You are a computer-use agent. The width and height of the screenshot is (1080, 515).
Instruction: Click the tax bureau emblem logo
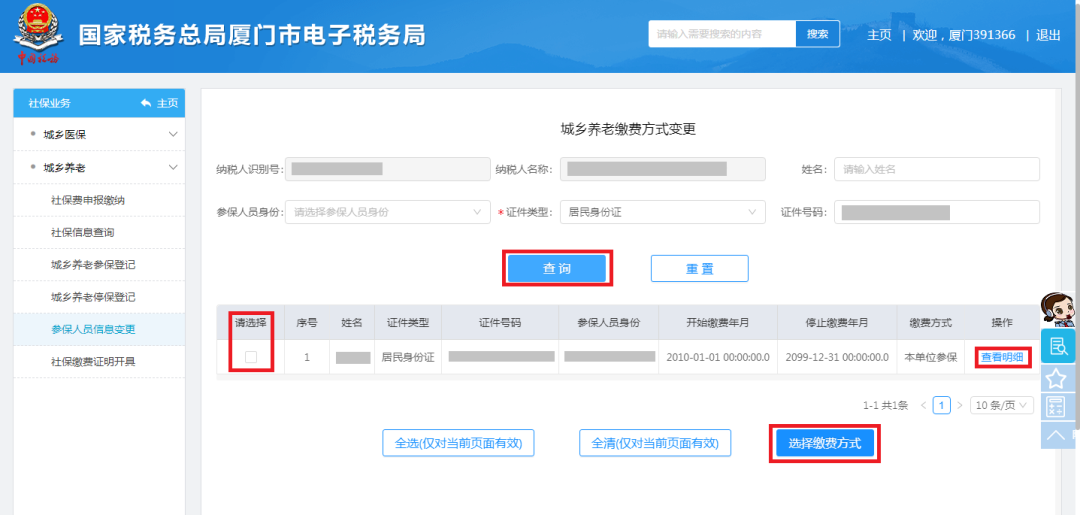[38, 35]
